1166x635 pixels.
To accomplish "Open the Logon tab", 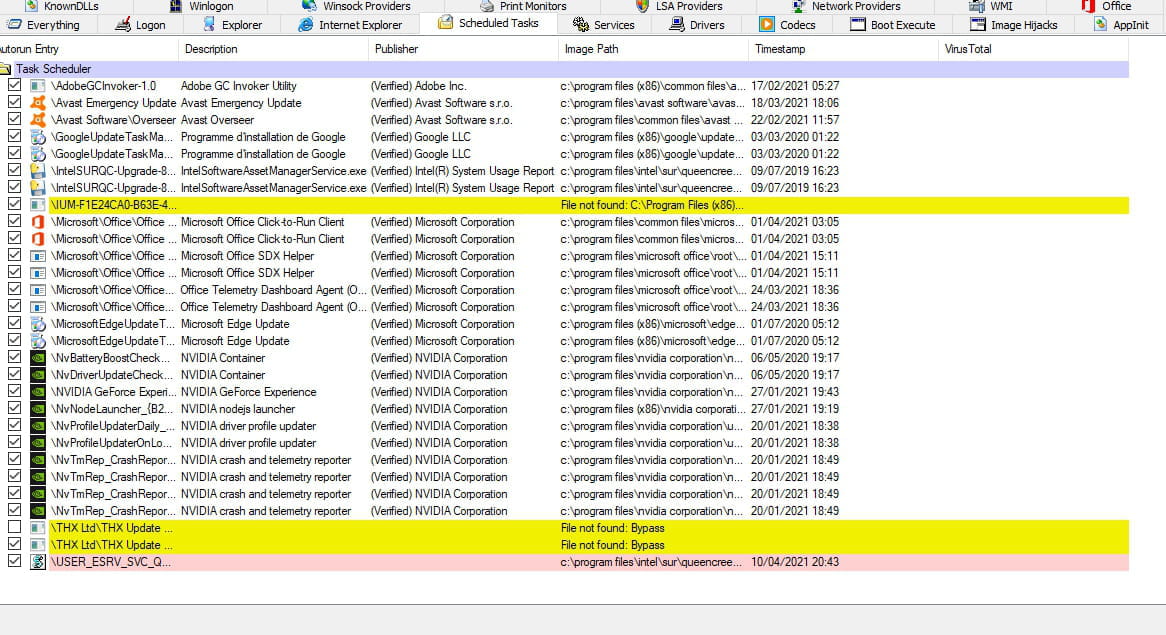I will pyautogui.click(x=141, y=25).
